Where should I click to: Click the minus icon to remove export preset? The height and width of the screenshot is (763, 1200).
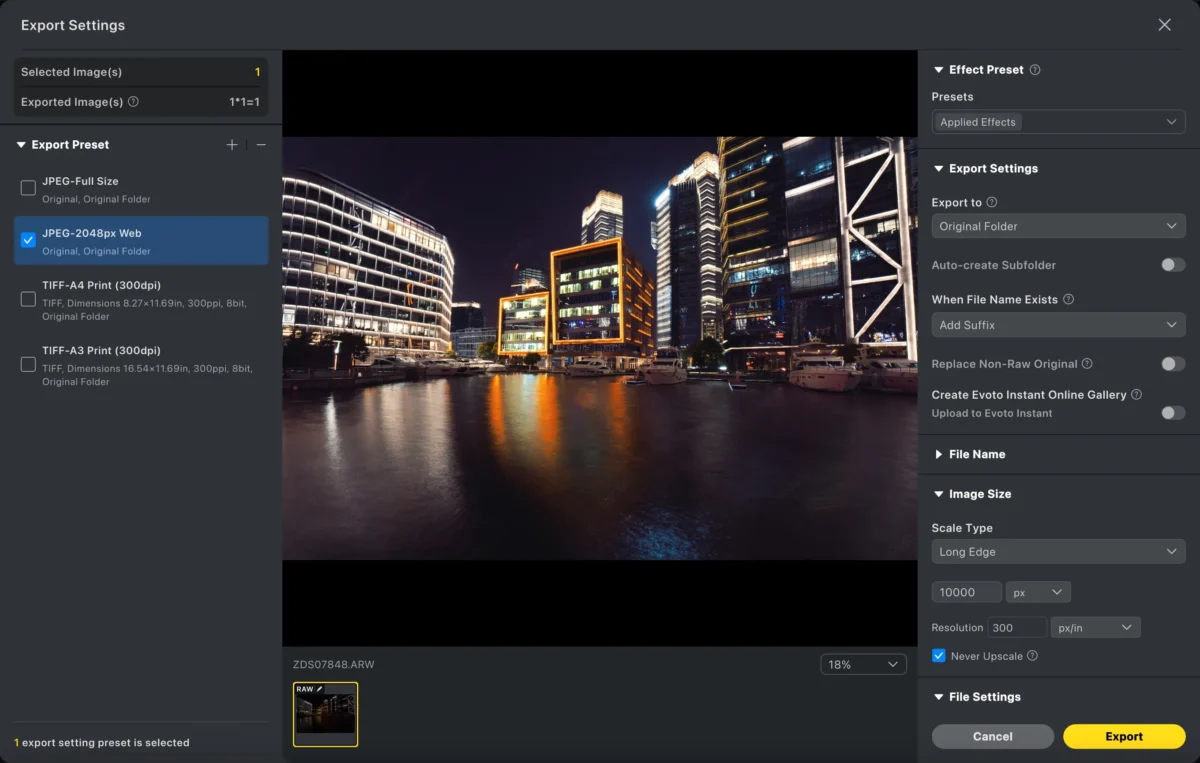tap(261, 145)
